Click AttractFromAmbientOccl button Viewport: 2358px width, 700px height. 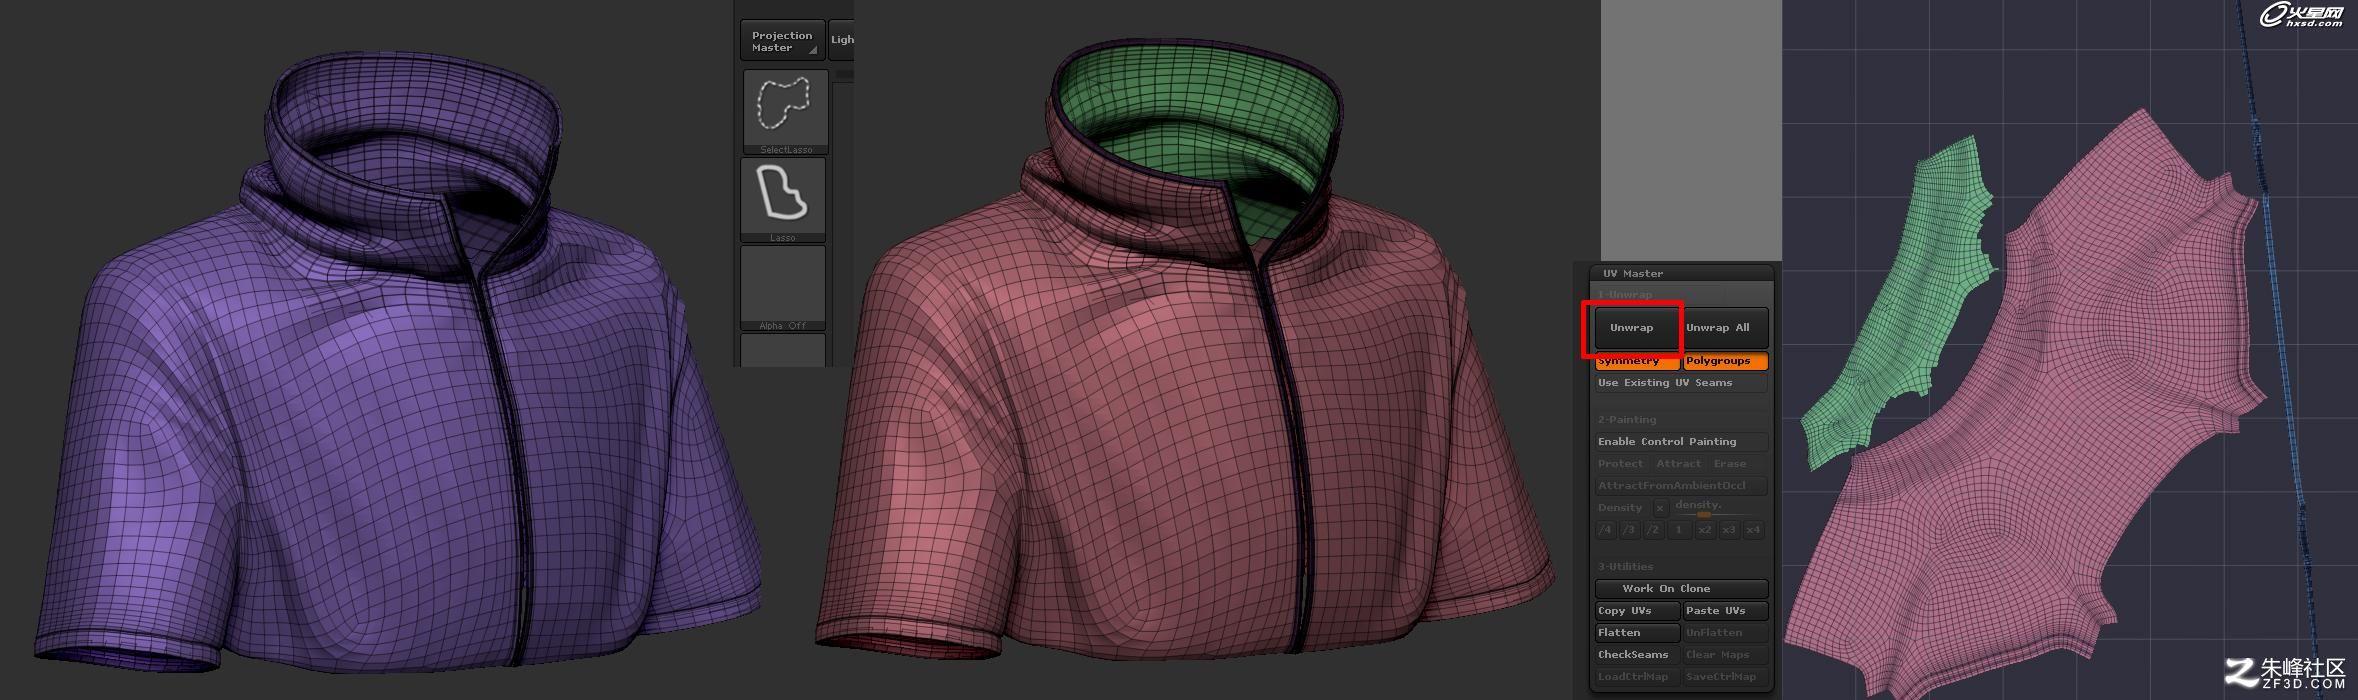1681,486
